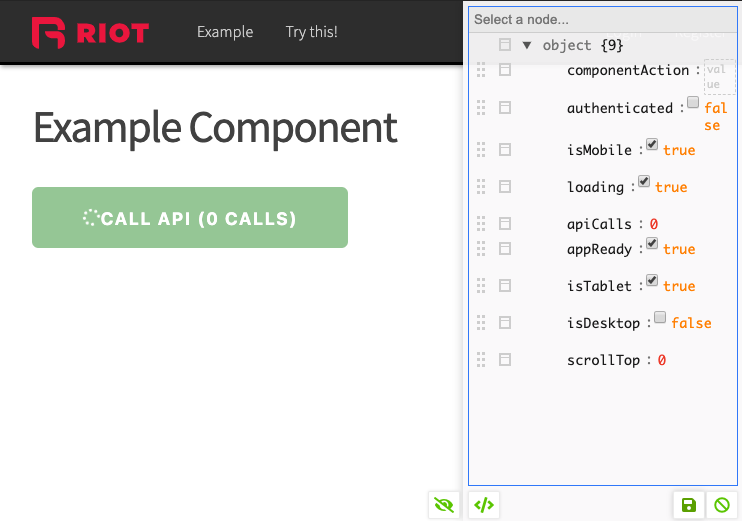The image size is (742, 521).
Task: Select the componentAction field name
Action: pyautogui.click(x=628, y=71)
